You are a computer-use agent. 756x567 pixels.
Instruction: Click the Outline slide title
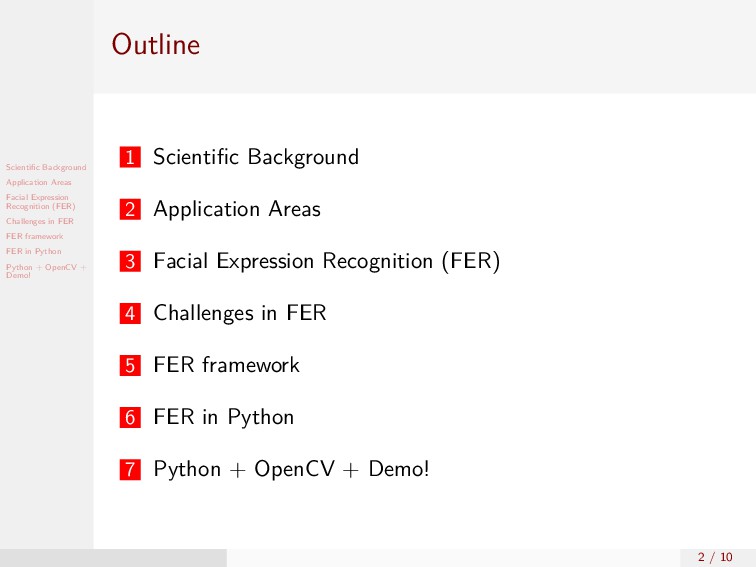(x=156, y=44)
